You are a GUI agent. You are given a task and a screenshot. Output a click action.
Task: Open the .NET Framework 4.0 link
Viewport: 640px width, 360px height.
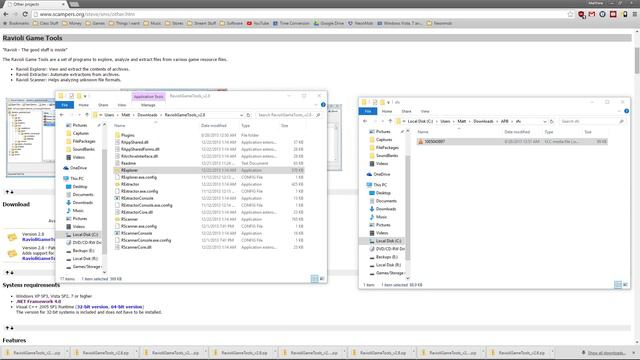(38, 302)
